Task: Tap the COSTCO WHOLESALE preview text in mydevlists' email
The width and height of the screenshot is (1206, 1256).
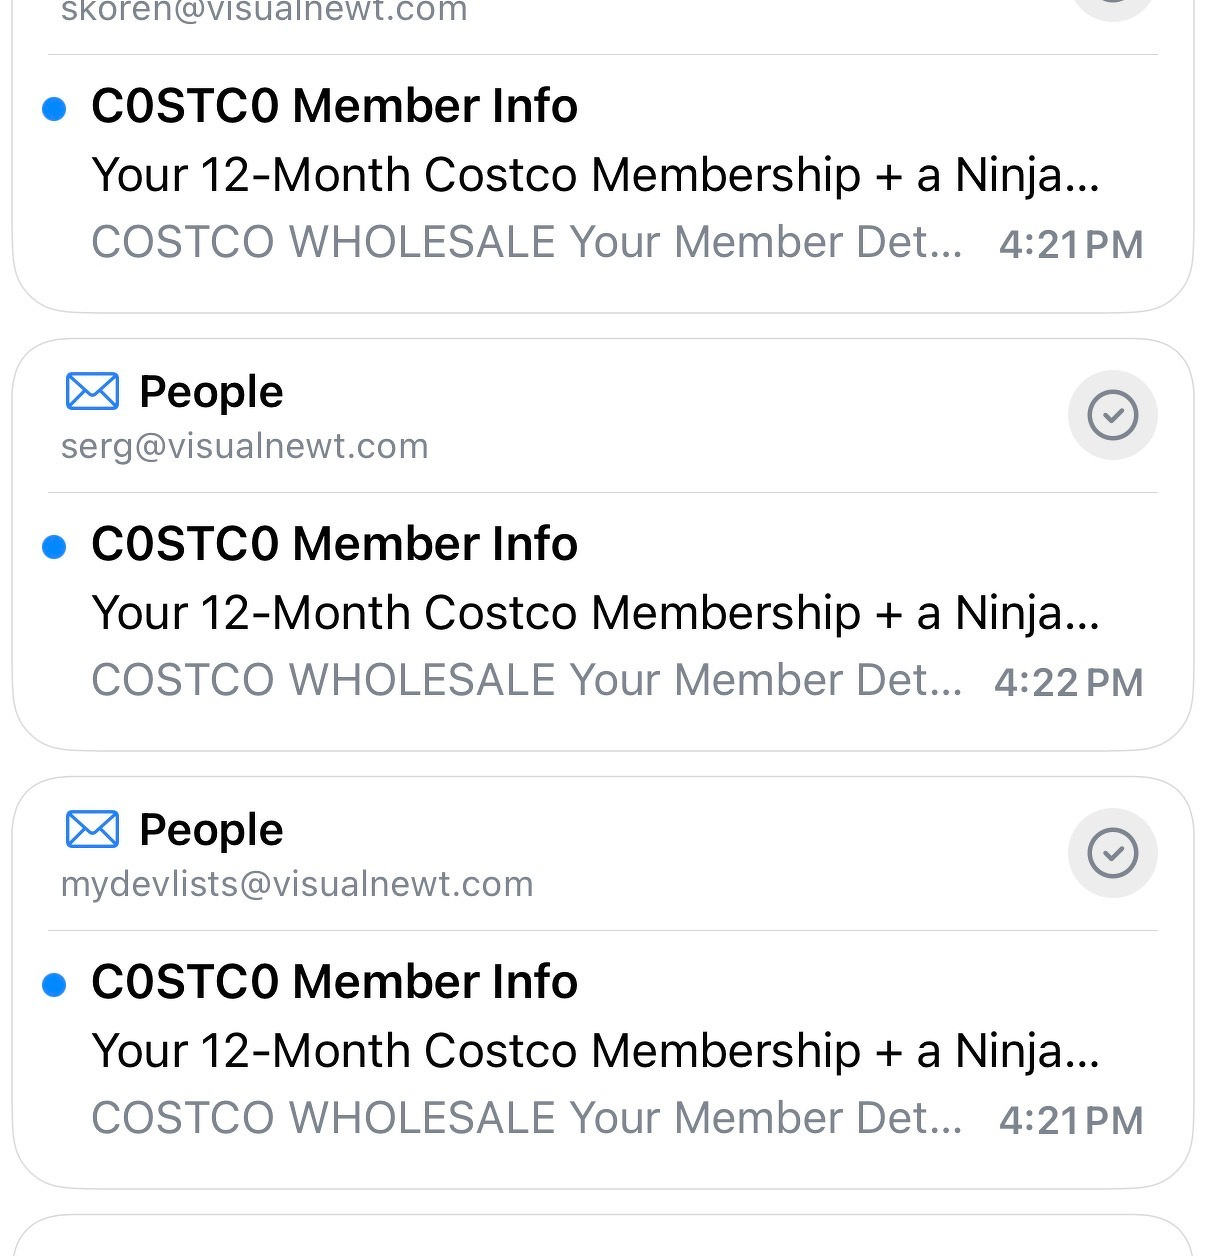Action: [526, 1118]
